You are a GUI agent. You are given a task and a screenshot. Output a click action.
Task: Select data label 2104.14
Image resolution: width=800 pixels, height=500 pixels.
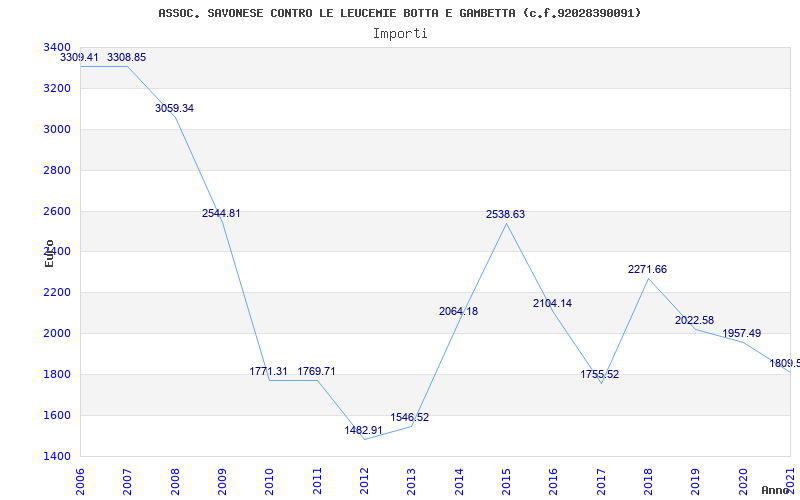point(553,304)
